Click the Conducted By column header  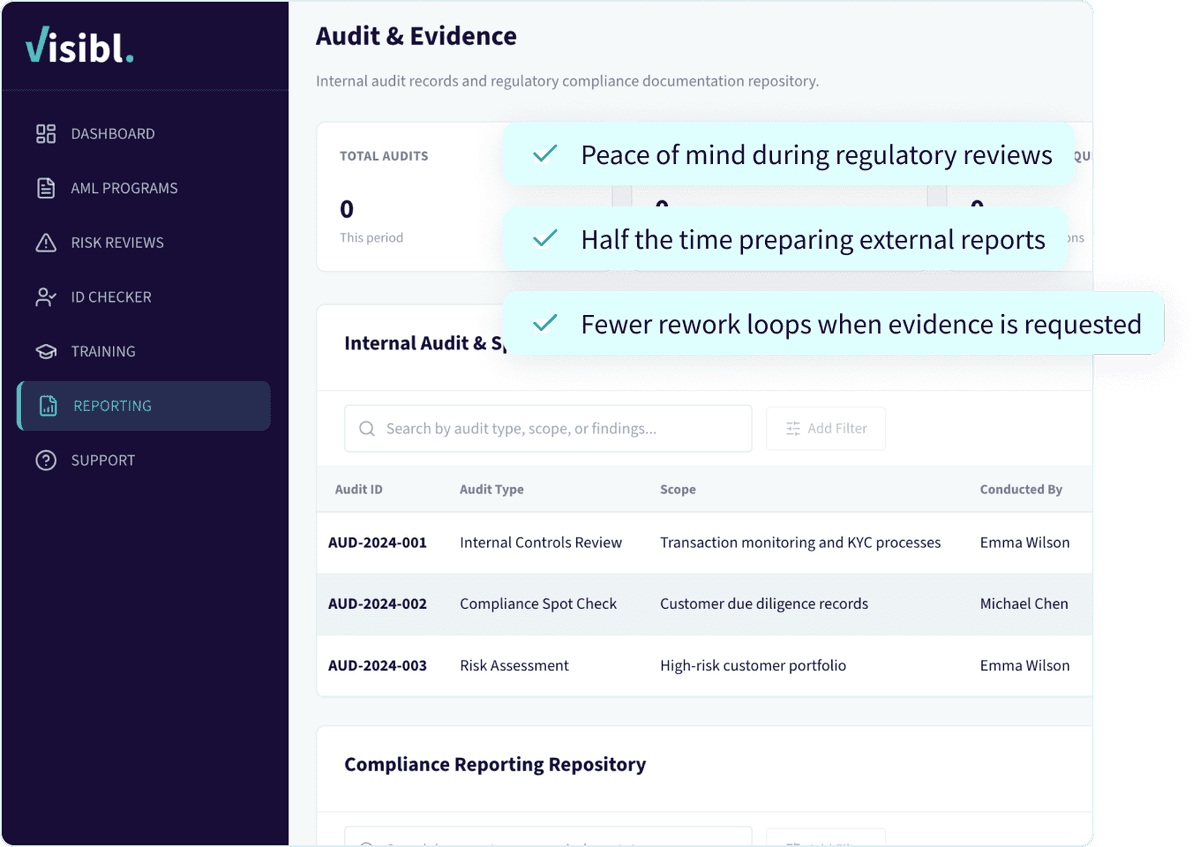coord(1021,490)
